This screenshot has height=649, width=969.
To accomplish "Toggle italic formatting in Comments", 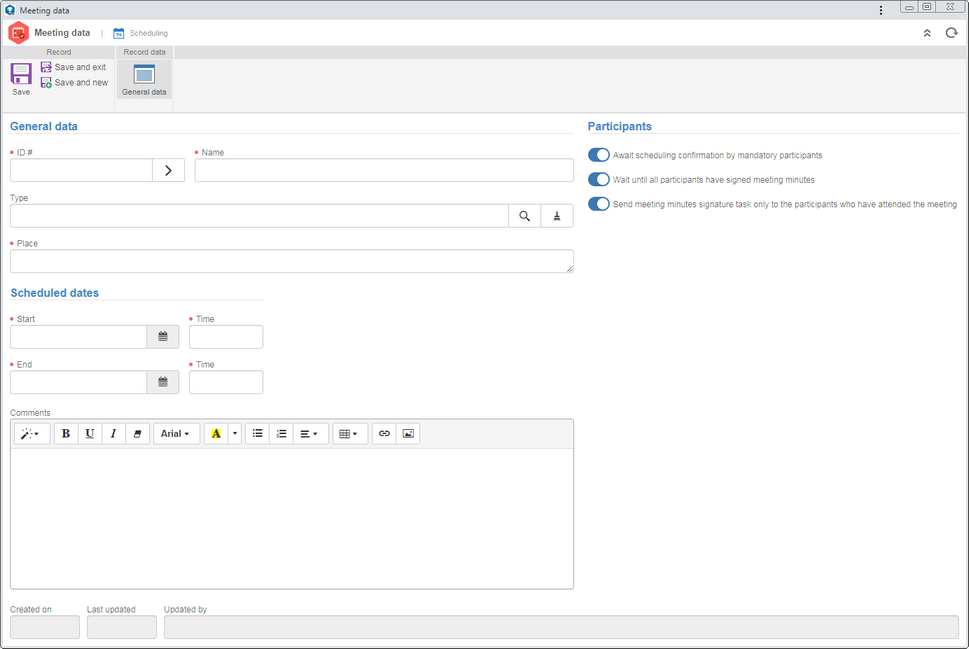I will point(113,434).
